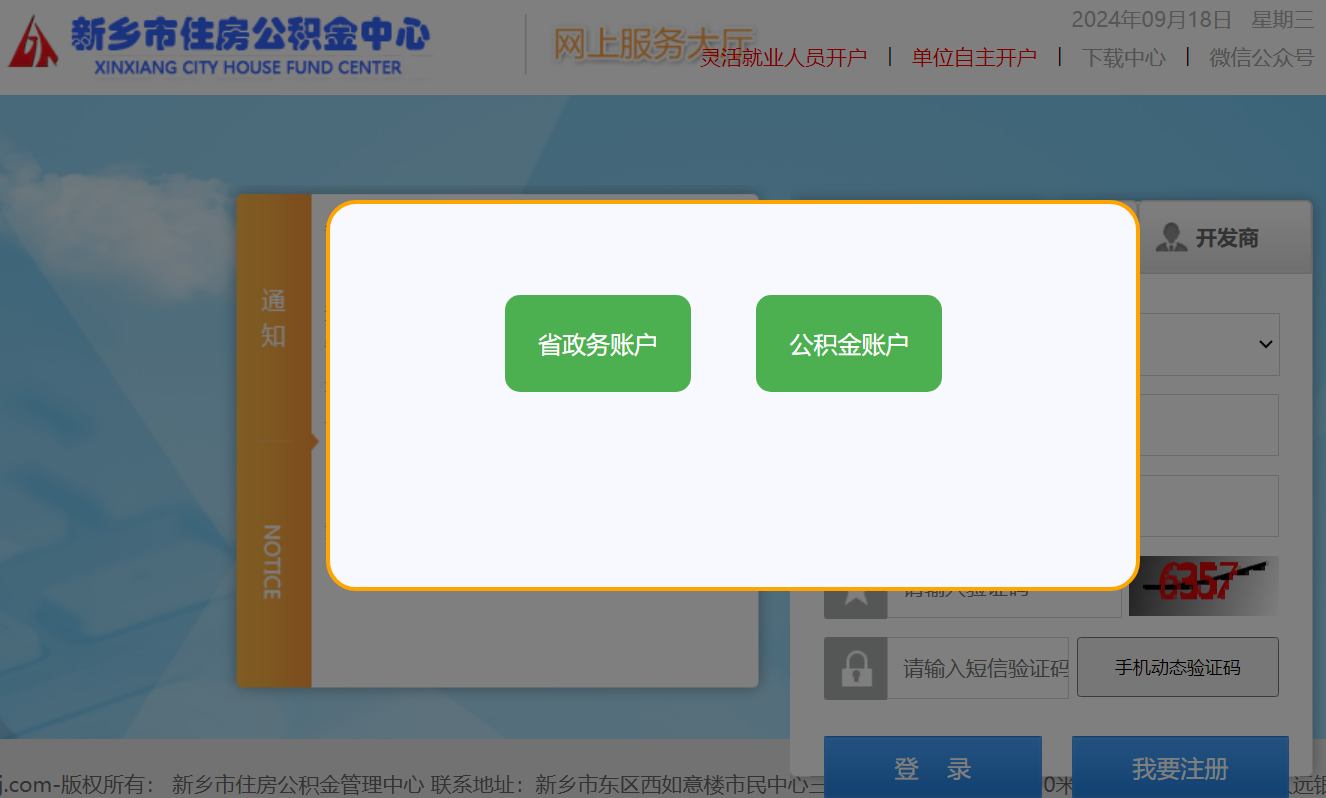Go to 下载中心 download center
The height and width of the screenshot is (798, 1326).
(1123, 58)
